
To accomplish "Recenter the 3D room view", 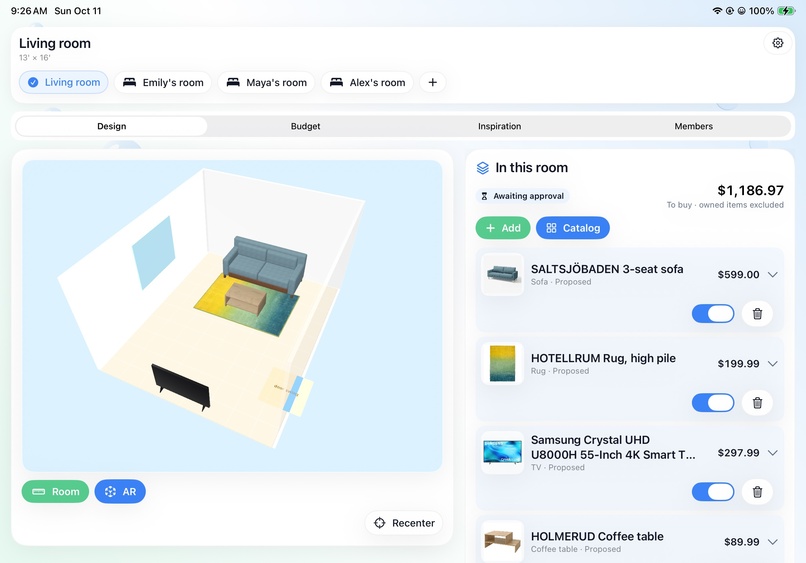I will [x=404, y=523].
